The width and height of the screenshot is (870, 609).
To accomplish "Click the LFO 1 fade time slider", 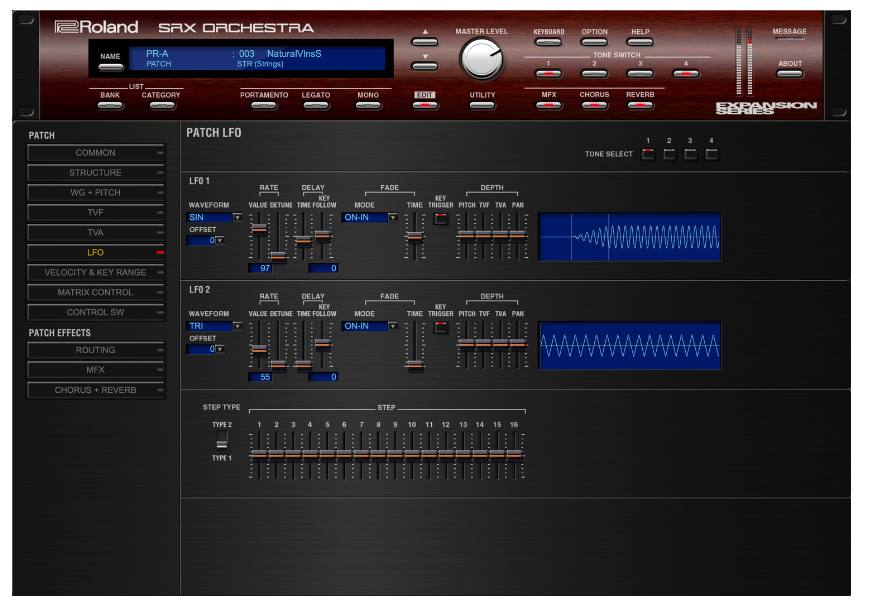I will click(x=414, y=236).
